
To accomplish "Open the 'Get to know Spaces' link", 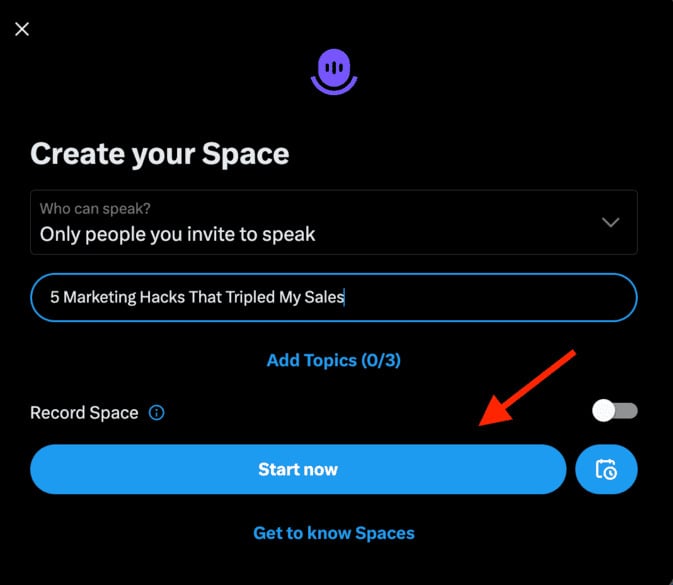I will pyautogui.click(x=334, y=533).
